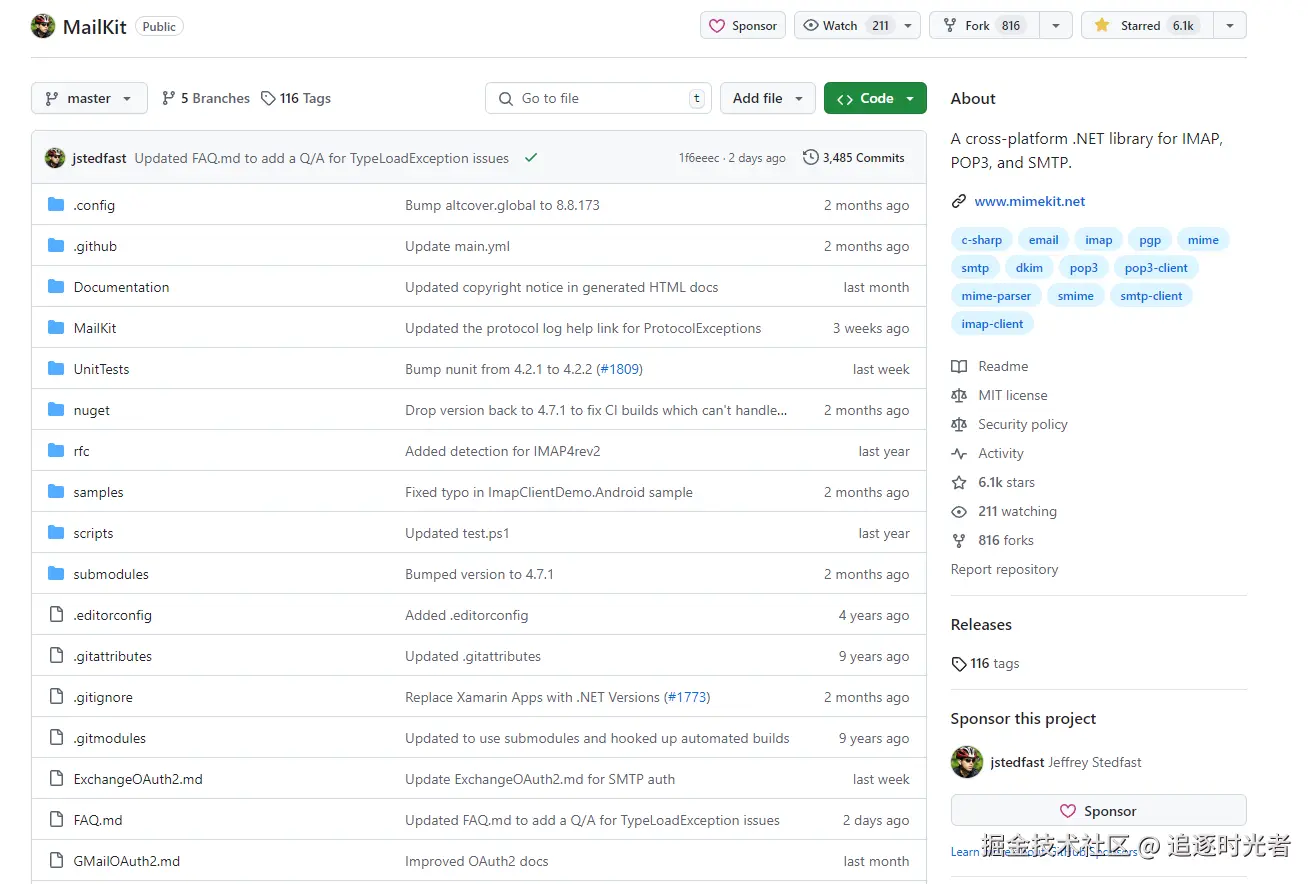This screenshot has width=1316, height=884.
Task: Open the Documentation folder icon
Action: [x=56, y=287]
